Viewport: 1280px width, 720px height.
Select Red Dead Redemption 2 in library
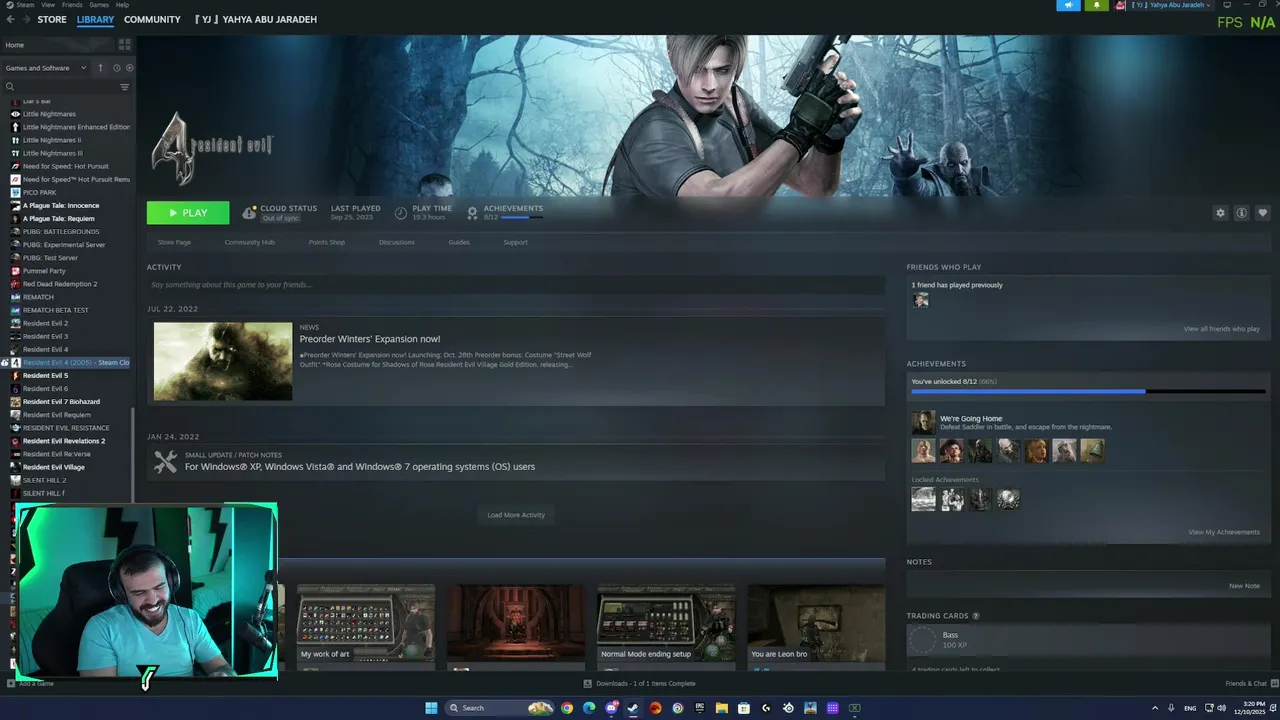(60, 284)
